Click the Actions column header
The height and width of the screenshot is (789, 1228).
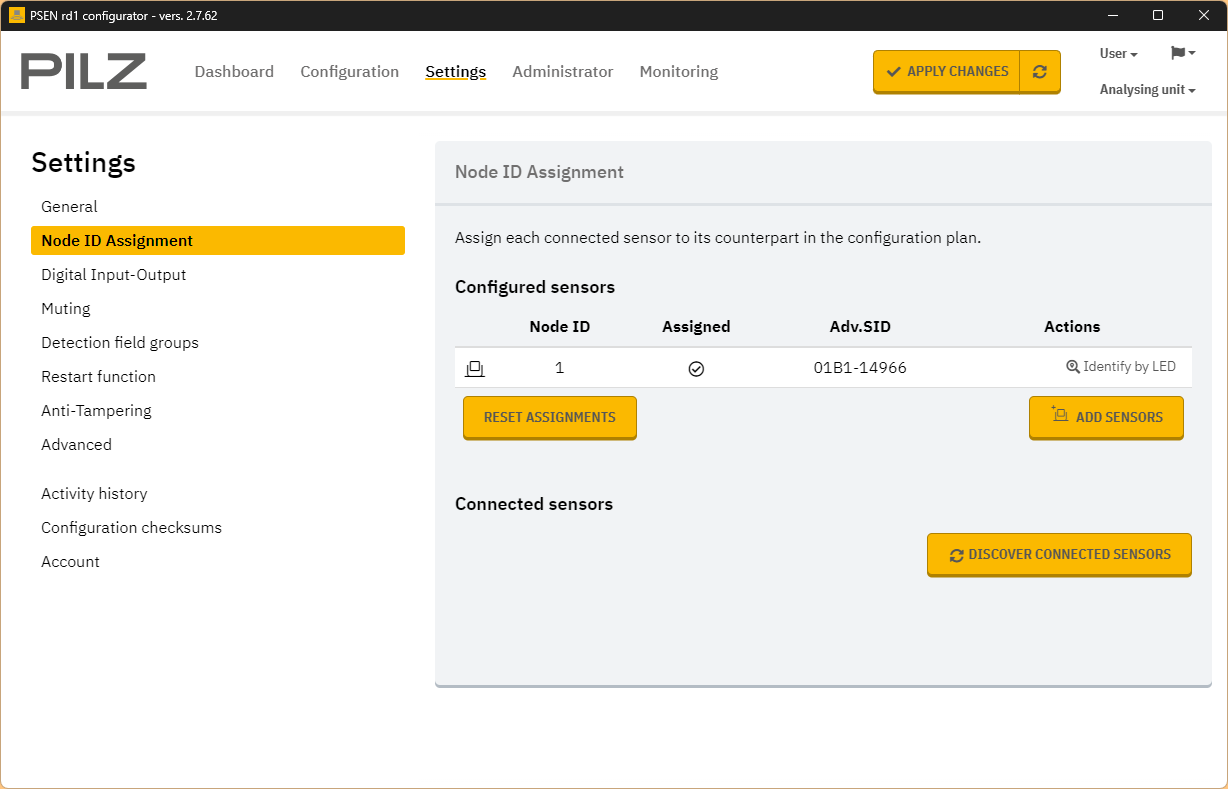(1072, 327)
